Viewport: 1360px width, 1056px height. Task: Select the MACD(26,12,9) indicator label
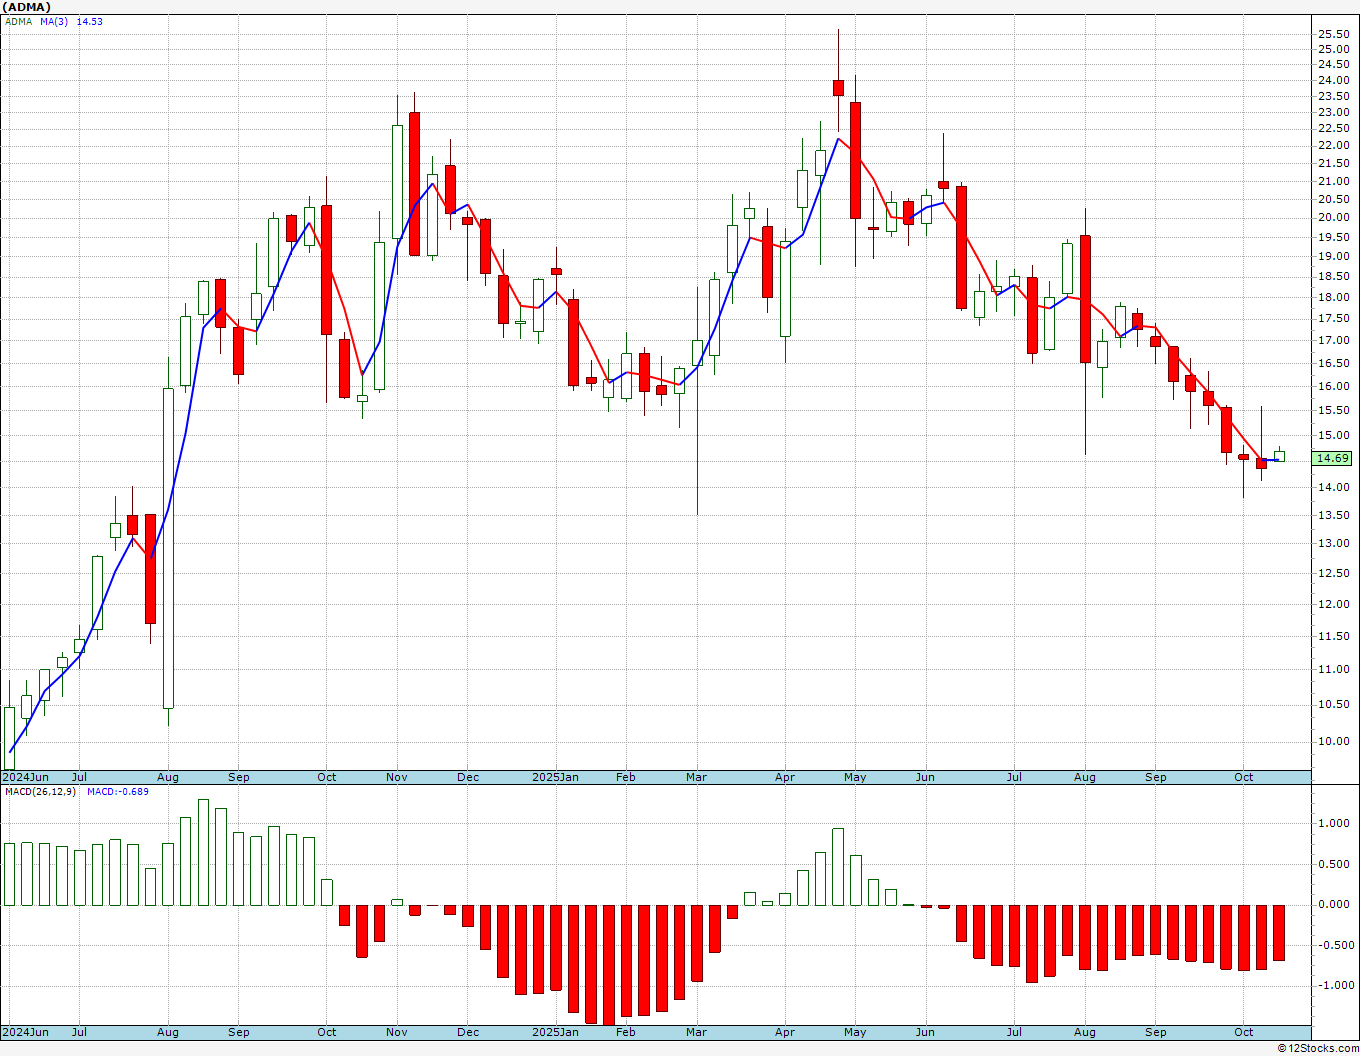coord(39,792)
